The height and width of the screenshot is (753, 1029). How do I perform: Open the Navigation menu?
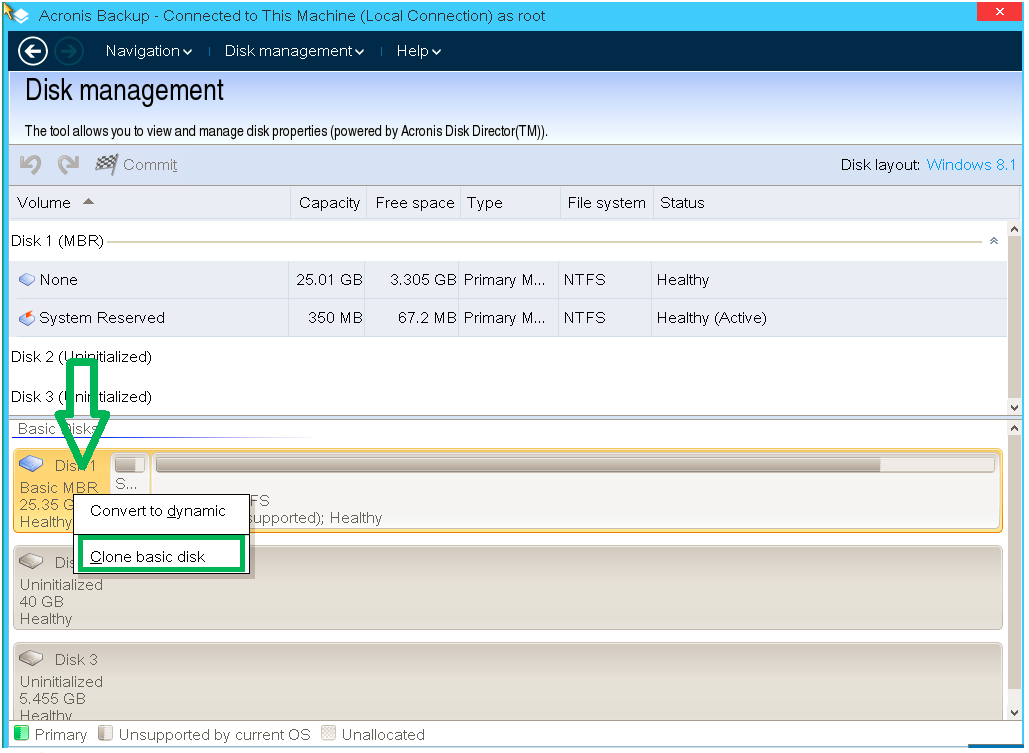click(148, 51)
